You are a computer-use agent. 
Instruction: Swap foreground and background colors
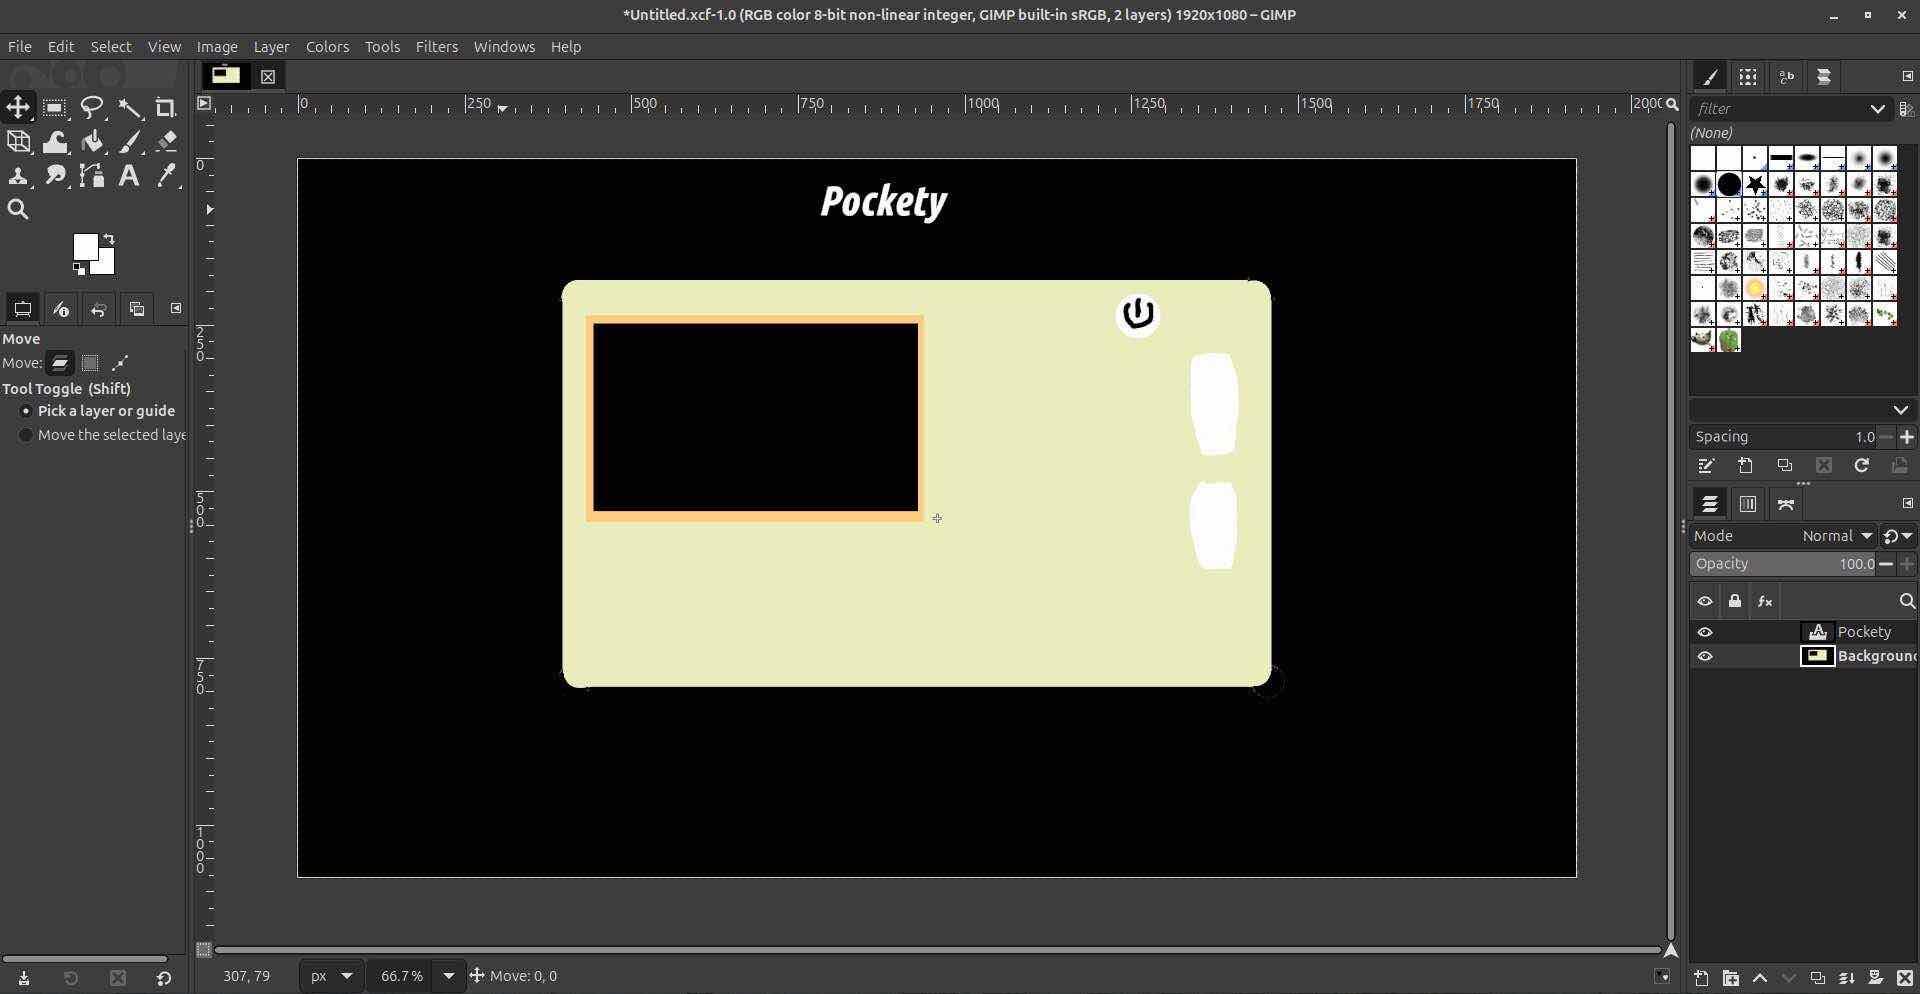[109, 240]
